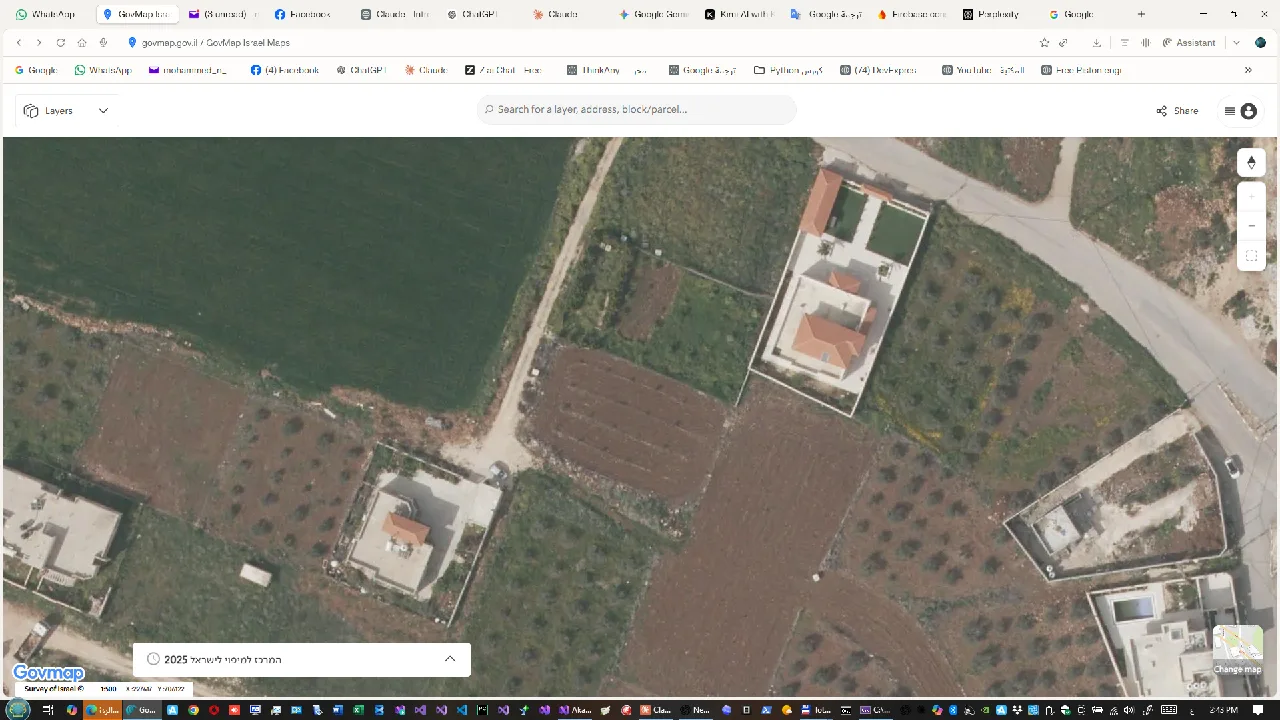Show more bookmarks overflow chevron
This screenshot has height=720, width=1280.
click(1248, 70)
